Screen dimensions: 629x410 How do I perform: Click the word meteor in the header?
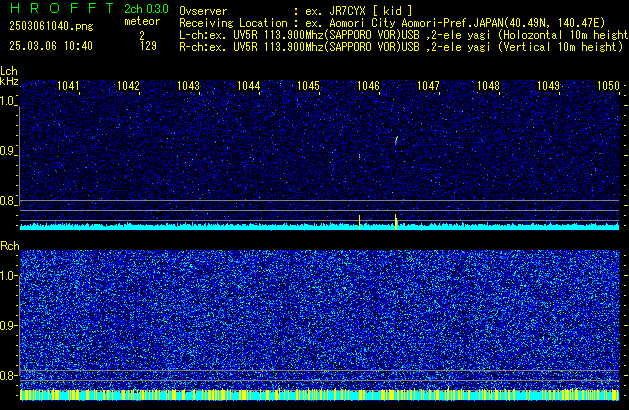pos(142,21)
